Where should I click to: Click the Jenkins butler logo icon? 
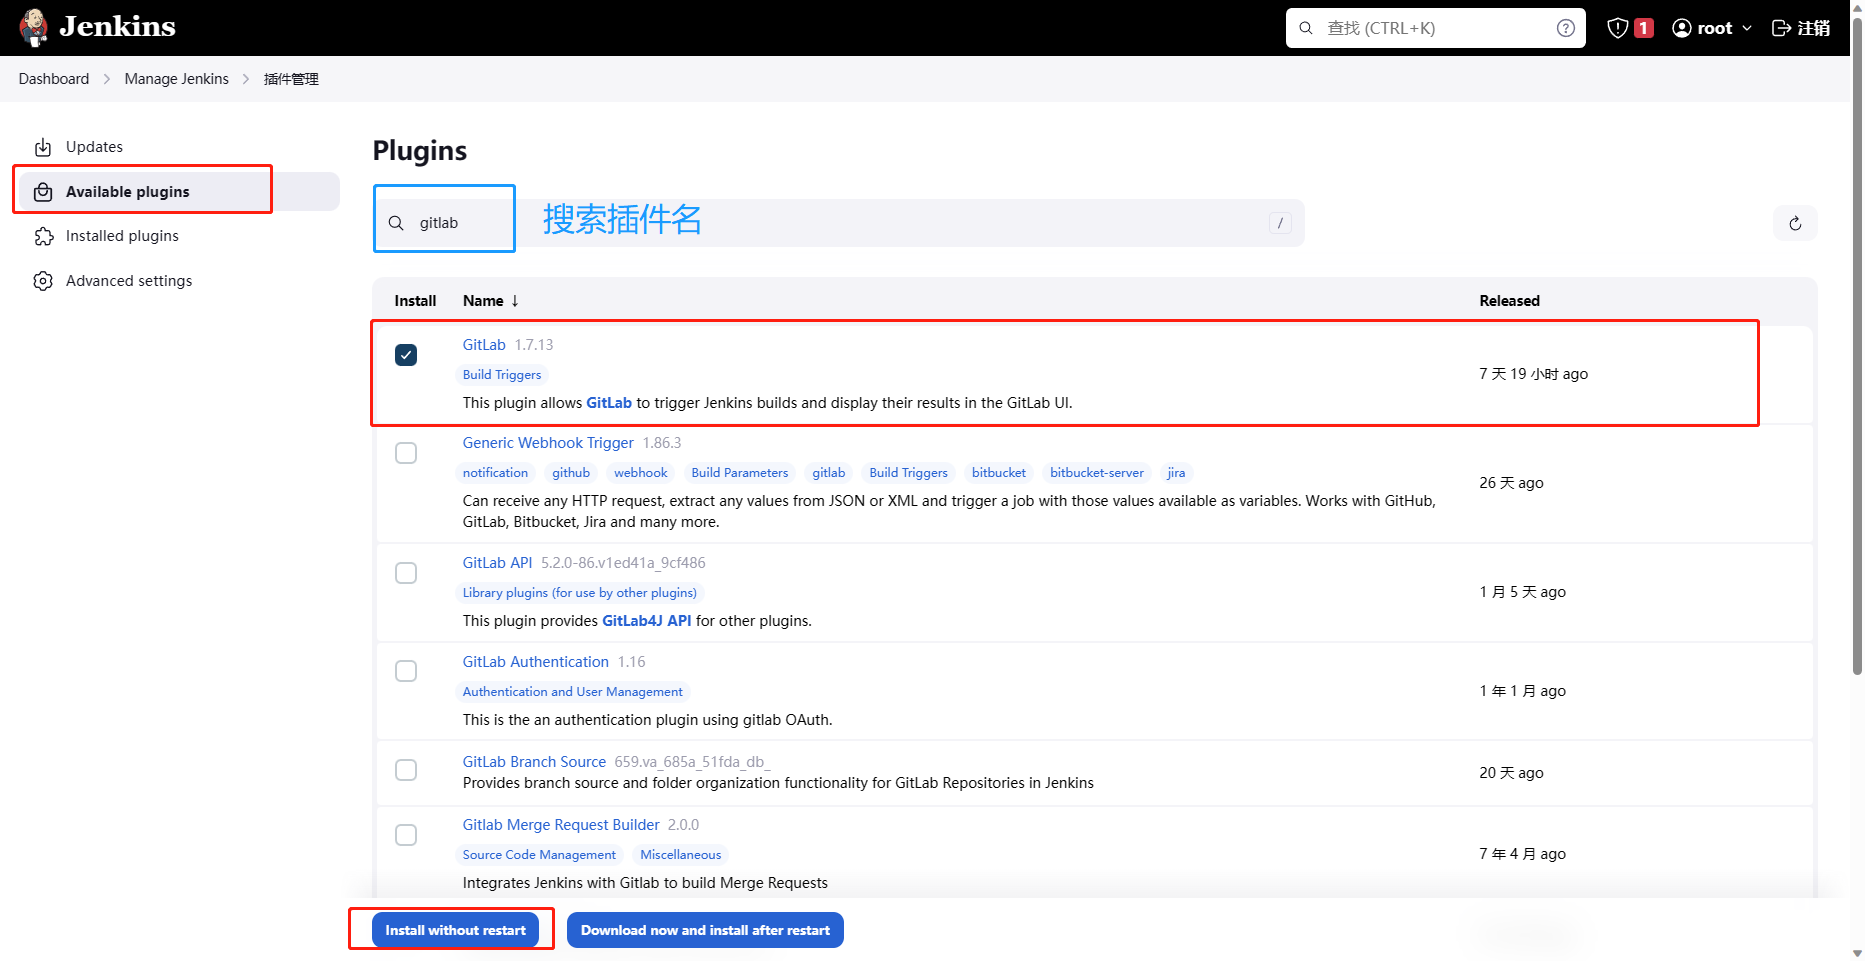(34, 28)
